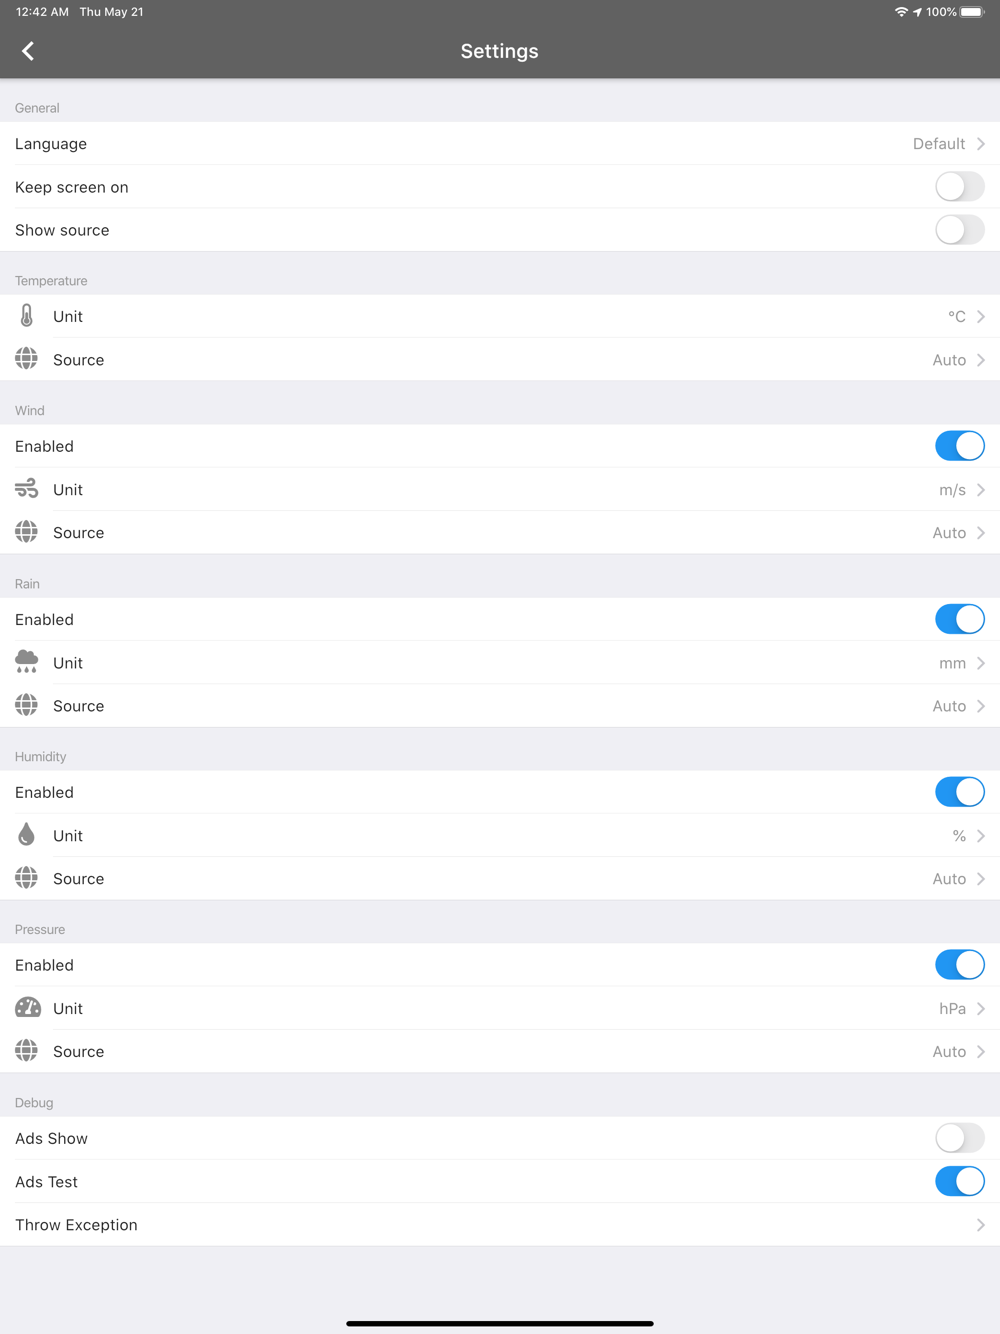Disable the Wind Enabled switch
This screenshot has height=1334, width=1000.
[960, 446]
